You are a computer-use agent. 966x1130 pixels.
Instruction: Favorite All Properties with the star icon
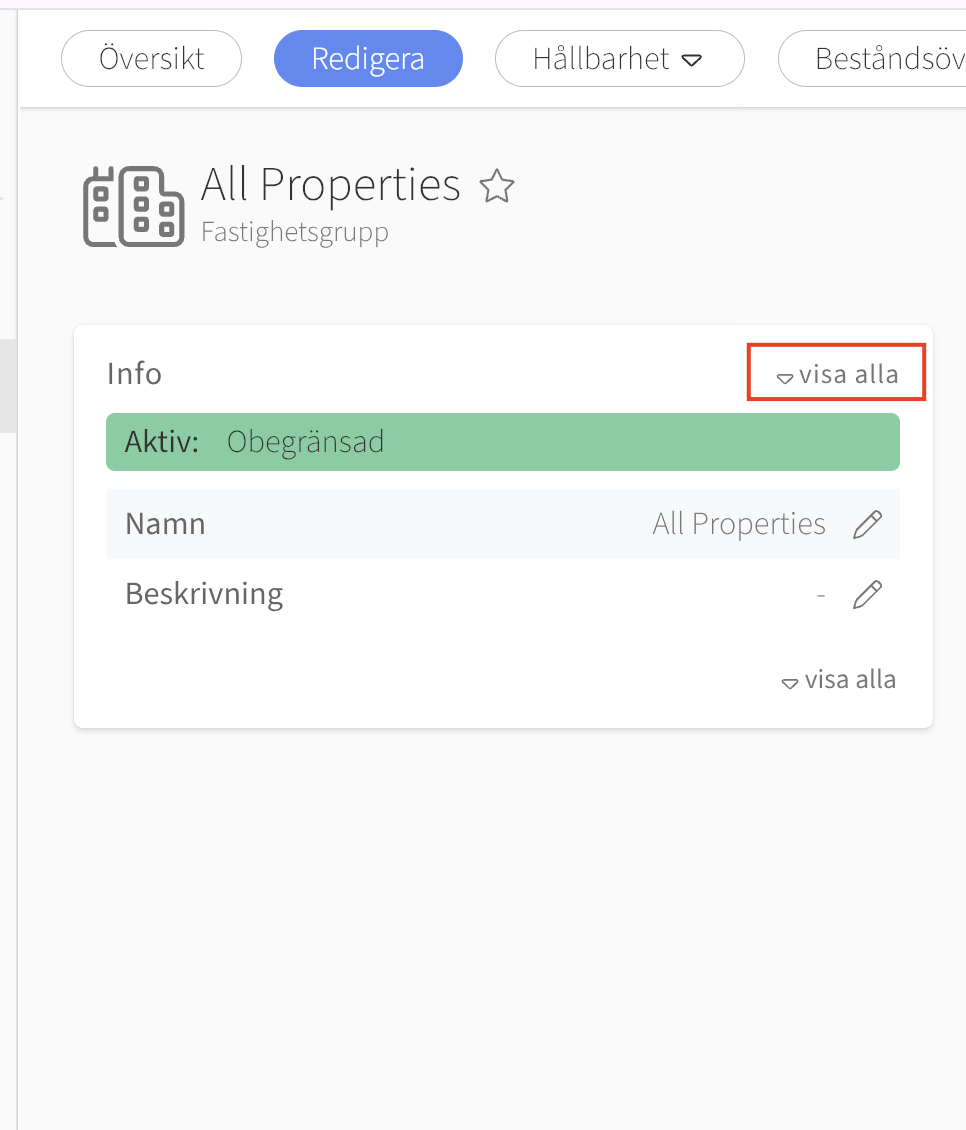coord(497,186)
